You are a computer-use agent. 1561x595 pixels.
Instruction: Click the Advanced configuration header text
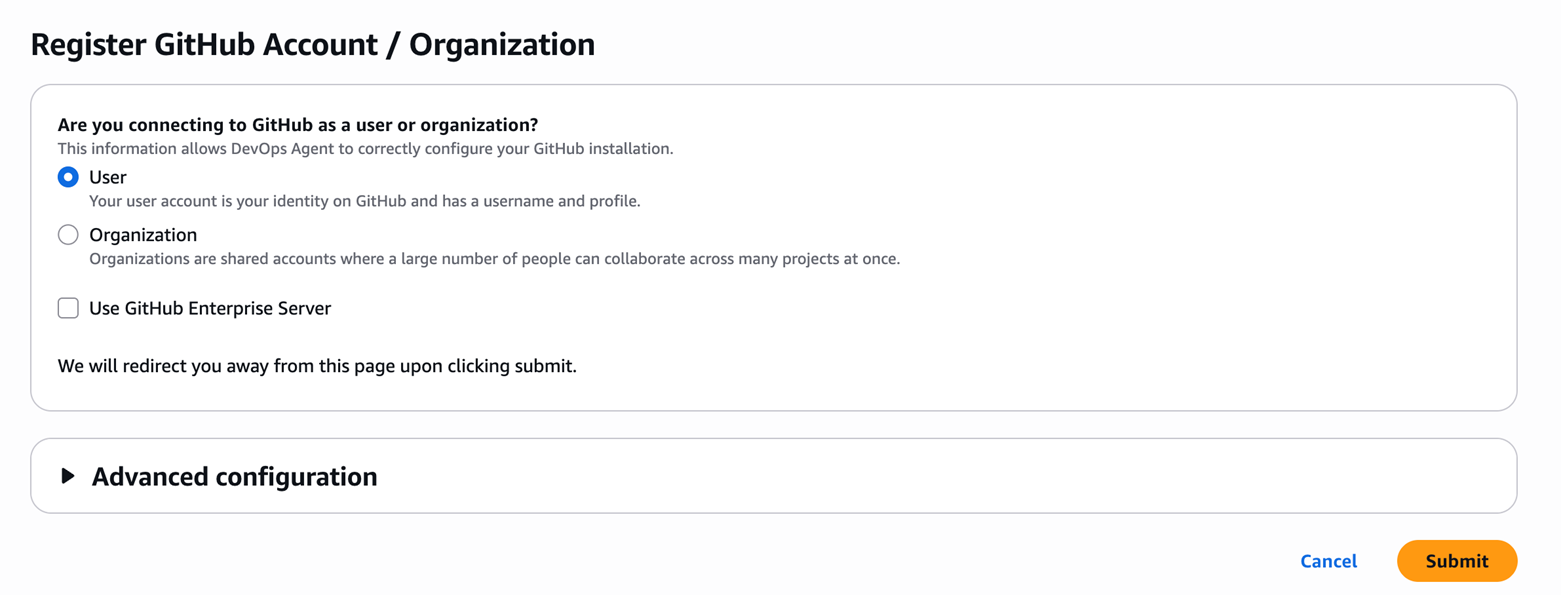pyautogui.click(x=234, y=476)
